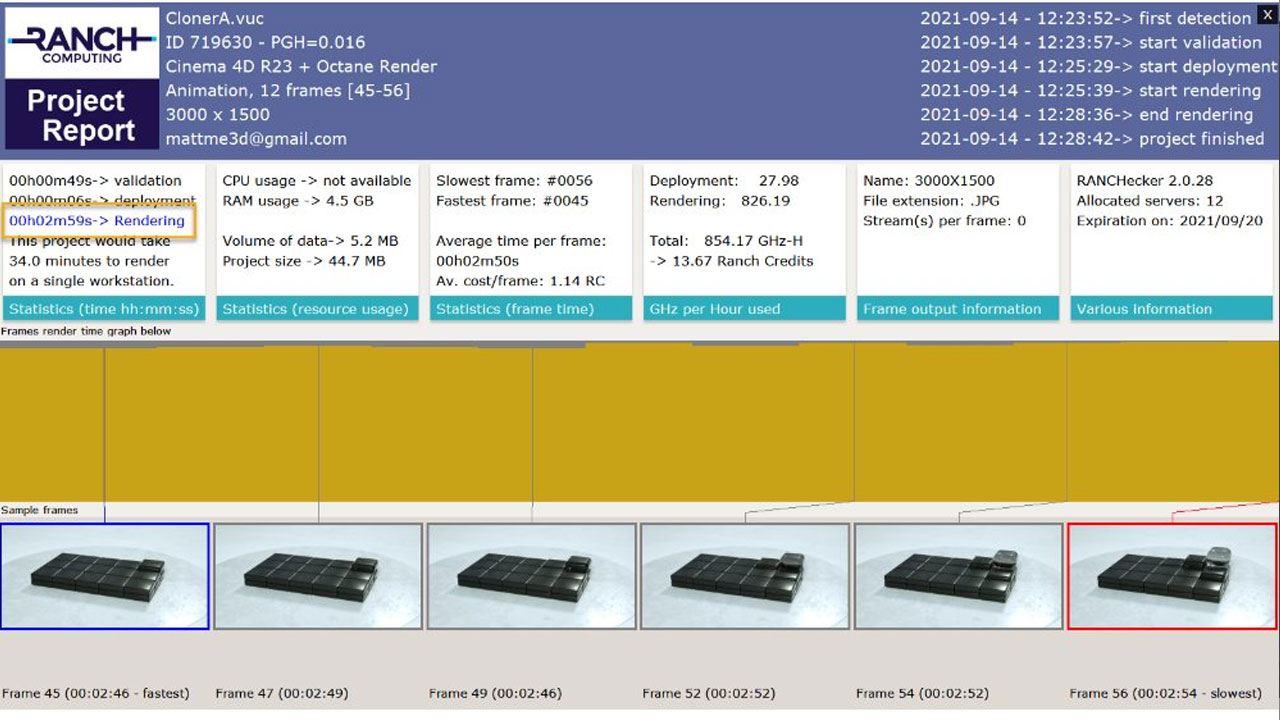
Task: Click the 'Frame 52 (00:02:52)' caption
Action: click(709, 693)
